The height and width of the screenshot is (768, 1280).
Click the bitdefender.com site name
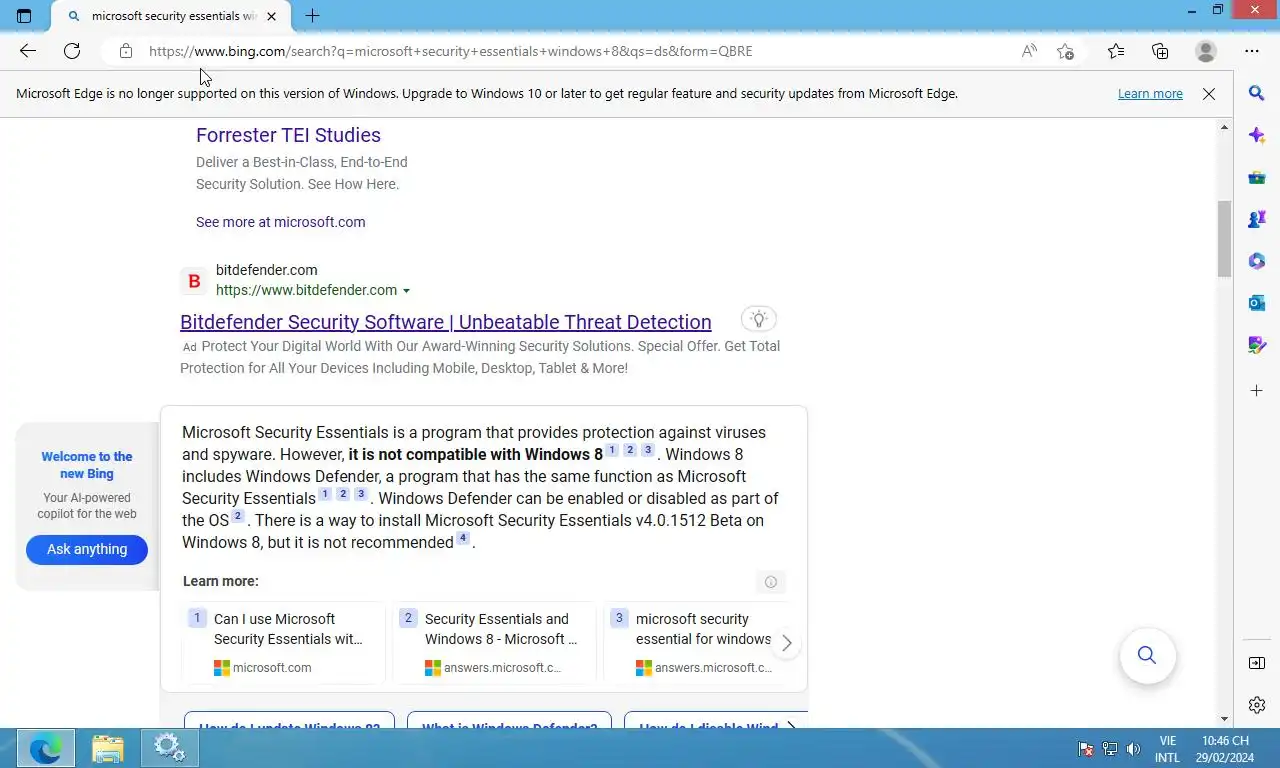267,270
